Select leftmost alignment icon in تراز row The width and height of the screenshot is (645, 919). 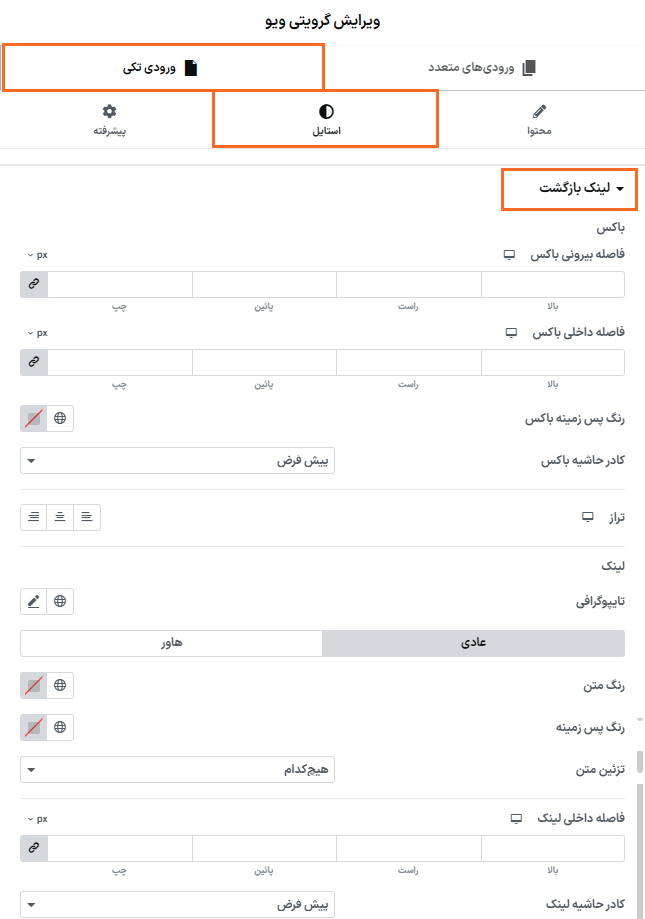(x=33, y=517)
